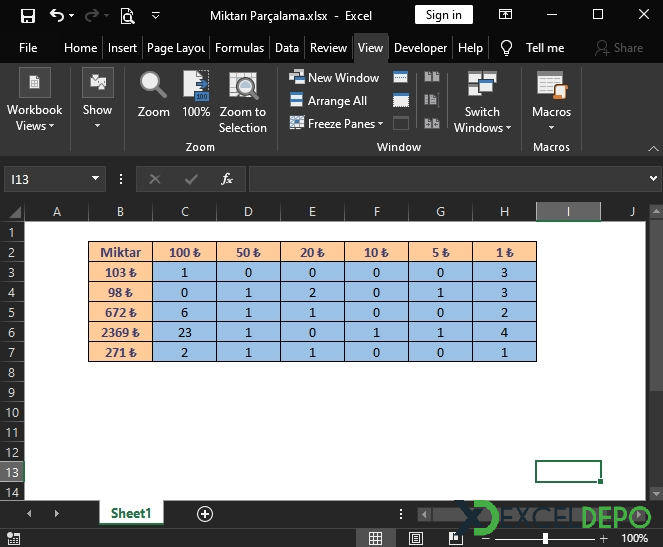Select the Miktar header cell
This screenshot has width=663, height=547.
click(x=121, y=252)
